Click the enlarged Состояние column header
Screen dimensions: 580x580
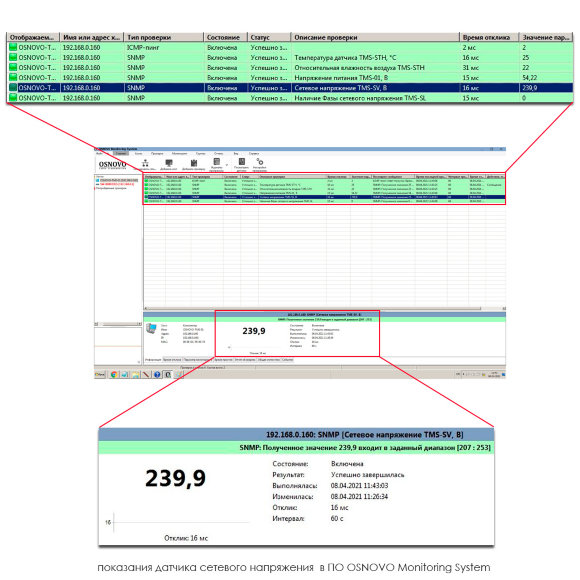[225, 37]
